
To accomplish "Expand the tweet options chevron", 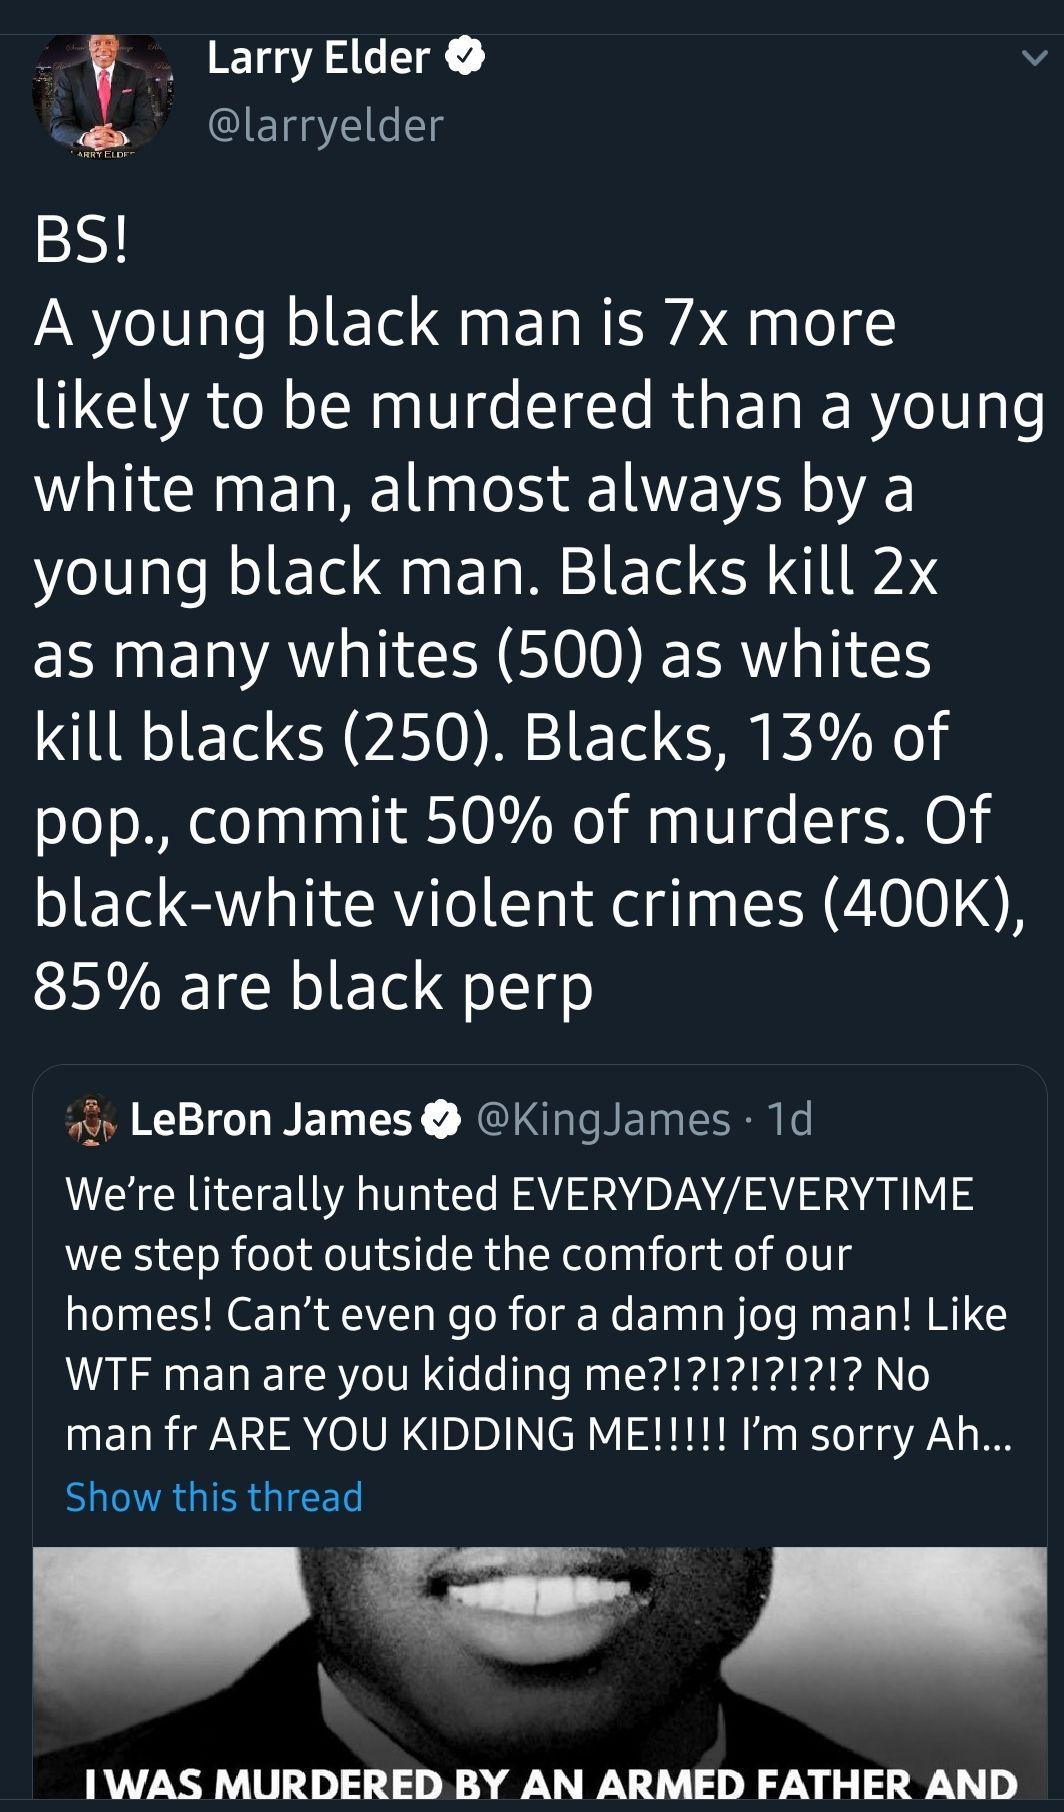I will point(1034,60).
